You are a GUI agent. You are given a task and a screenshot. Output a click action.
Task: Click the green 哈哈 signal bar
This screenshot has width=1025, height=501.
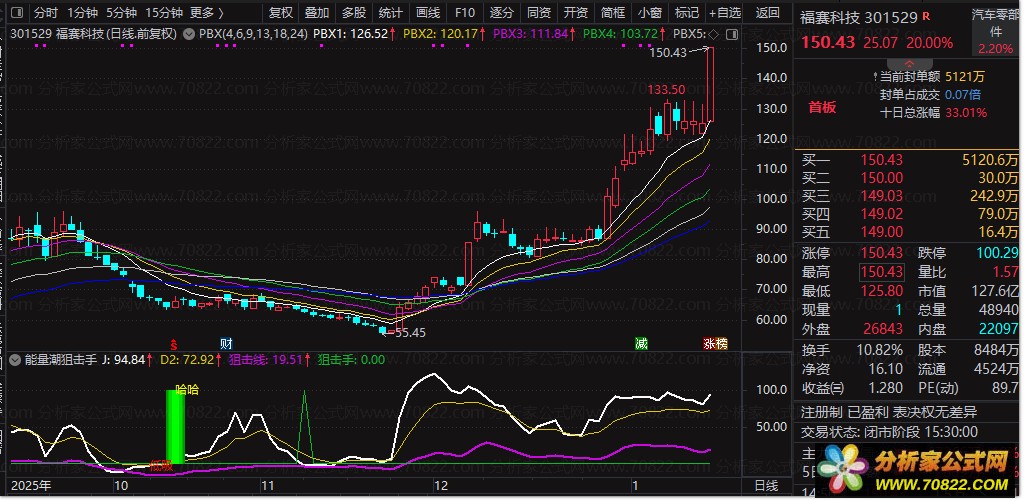pyautogui.click(x=176, y=427)
